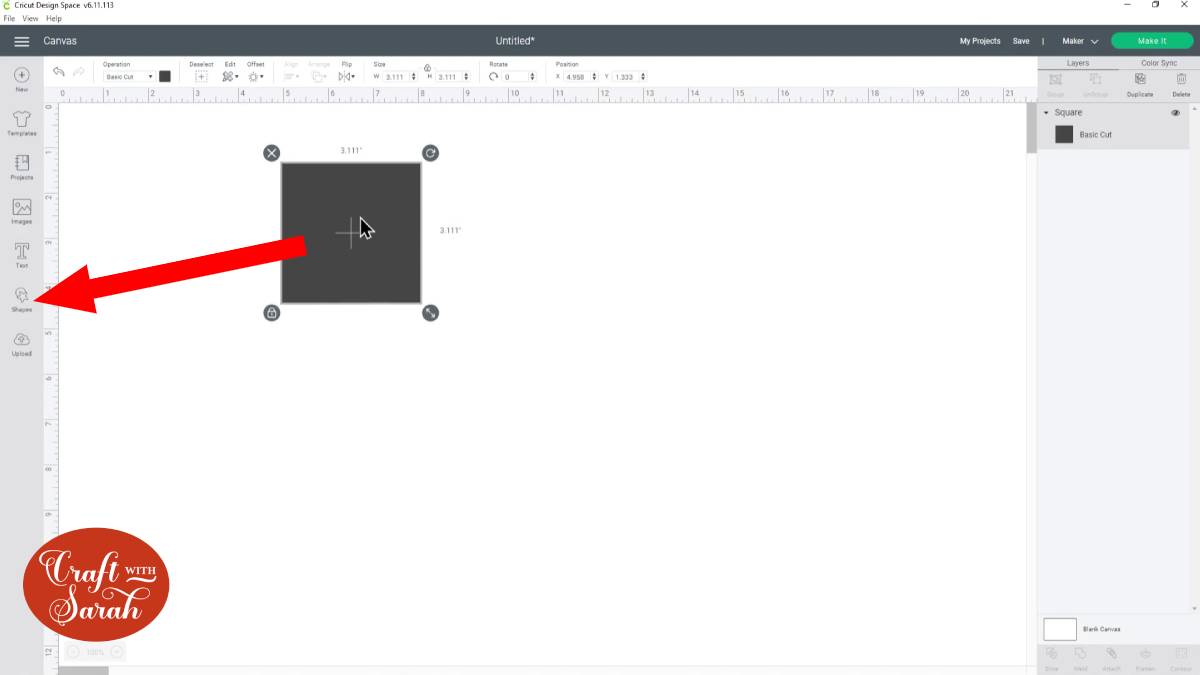
Task: Click the width field stepper arrows
Action: click(414, 77)
